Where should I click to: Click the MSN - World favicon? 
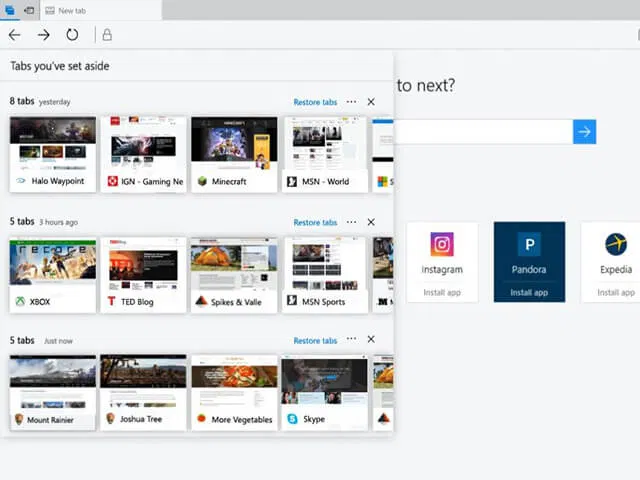292,181
